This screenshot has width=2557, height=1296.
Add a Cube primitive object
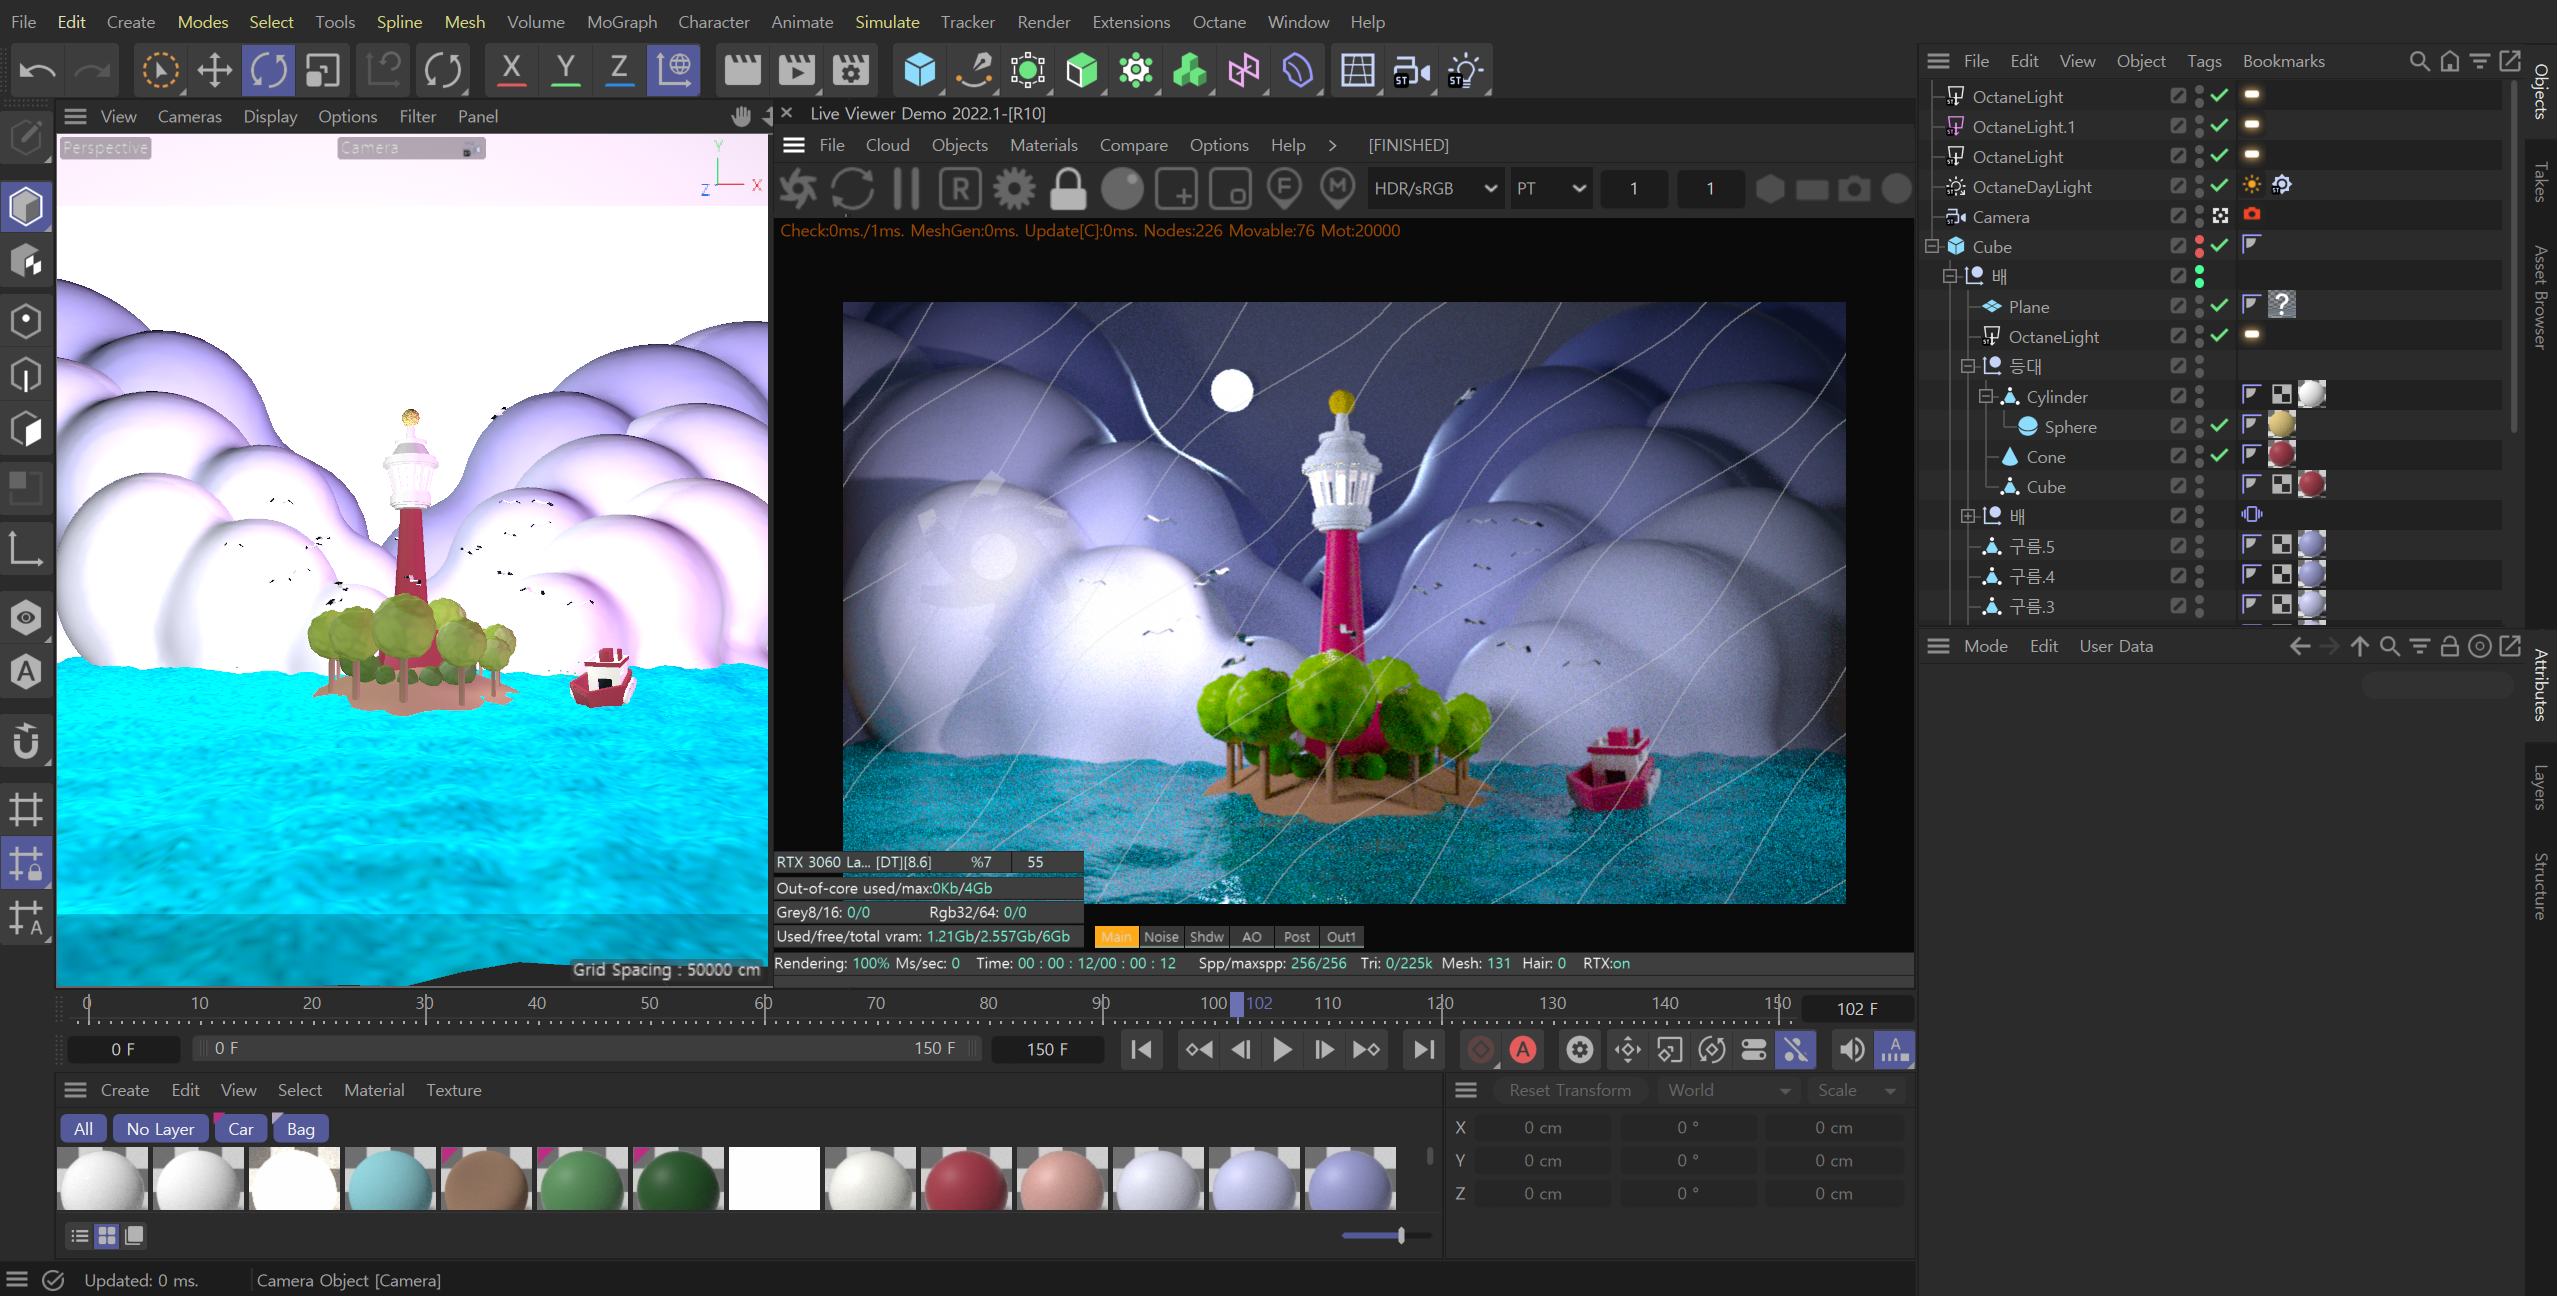pos(919,70)
